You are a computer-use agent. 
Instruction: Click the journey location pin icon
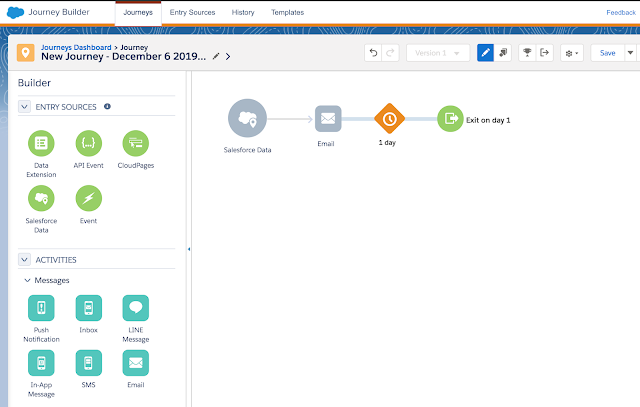25,53
